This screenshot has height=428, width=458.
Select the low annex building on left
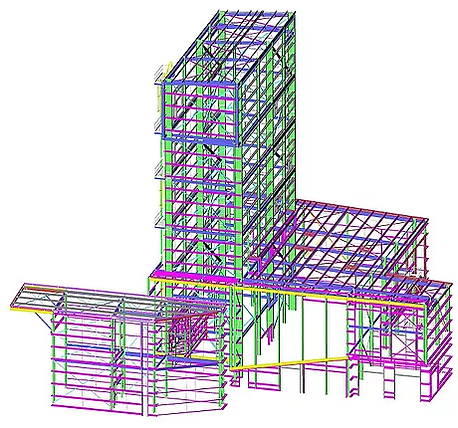120,350
